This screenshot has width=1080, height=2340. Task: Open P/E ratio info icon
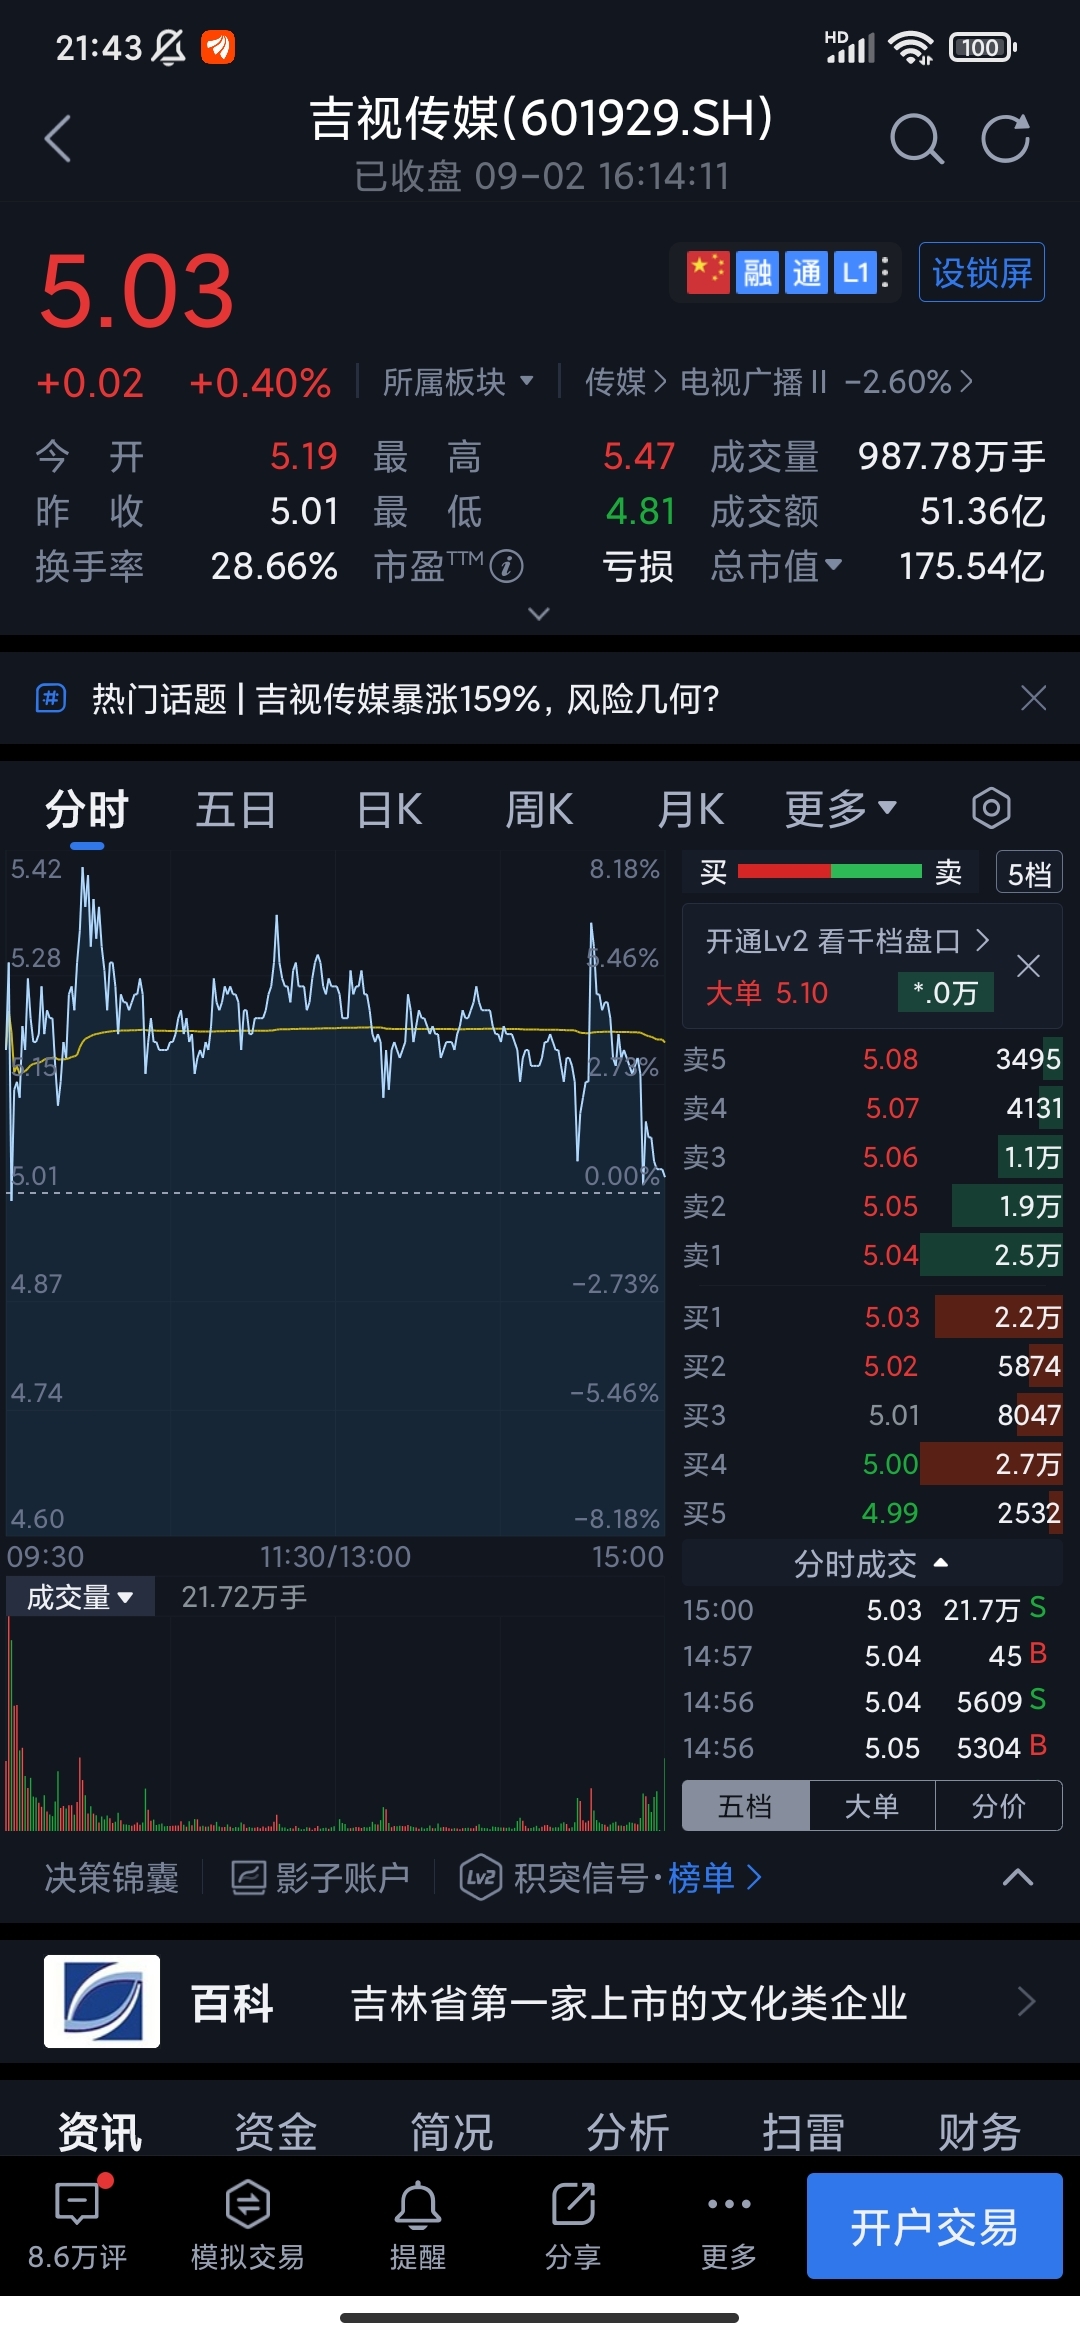click(507, 567)
